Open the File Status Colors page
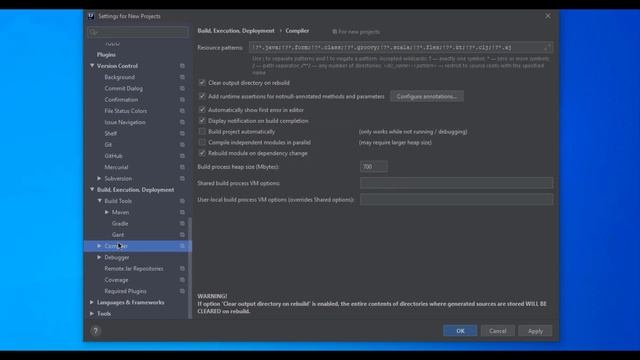Screen dimensions: 640x360 coord(126,111)
